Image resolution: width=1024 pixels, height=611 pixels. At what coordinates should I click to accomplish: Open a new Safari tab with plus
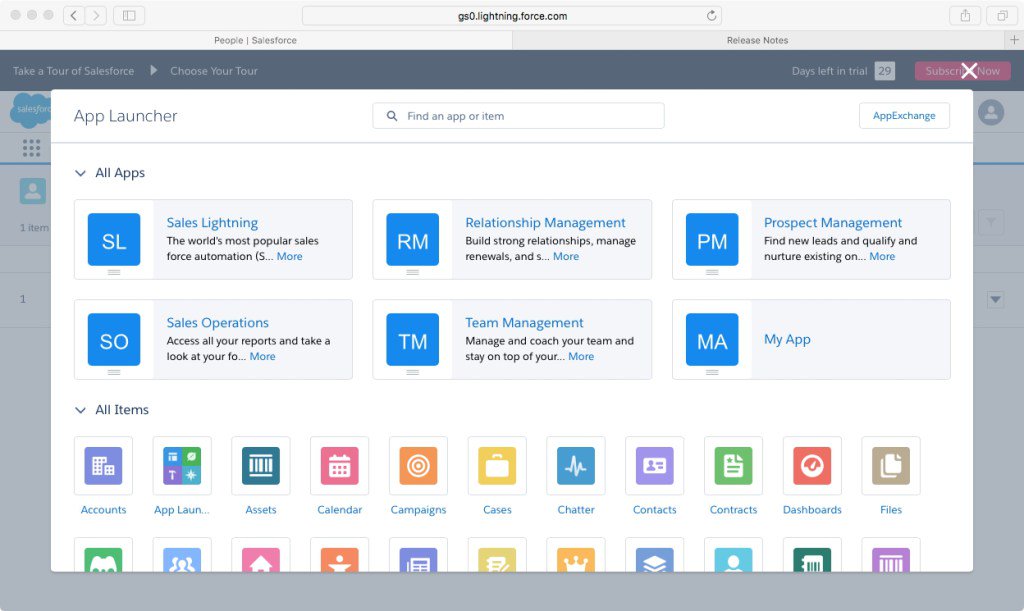click(x=1014, y=40)
